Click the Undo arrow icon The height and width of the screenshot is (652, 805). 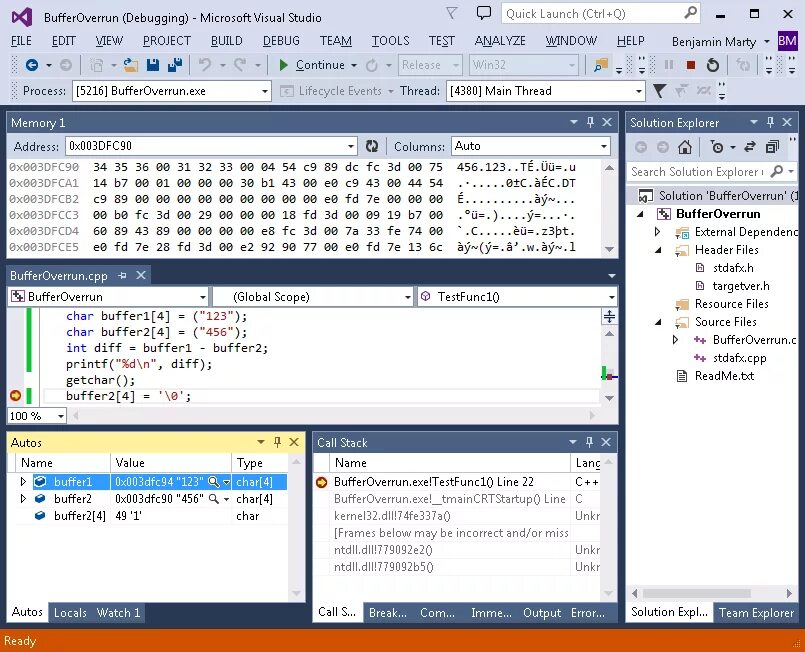[205, 65]
